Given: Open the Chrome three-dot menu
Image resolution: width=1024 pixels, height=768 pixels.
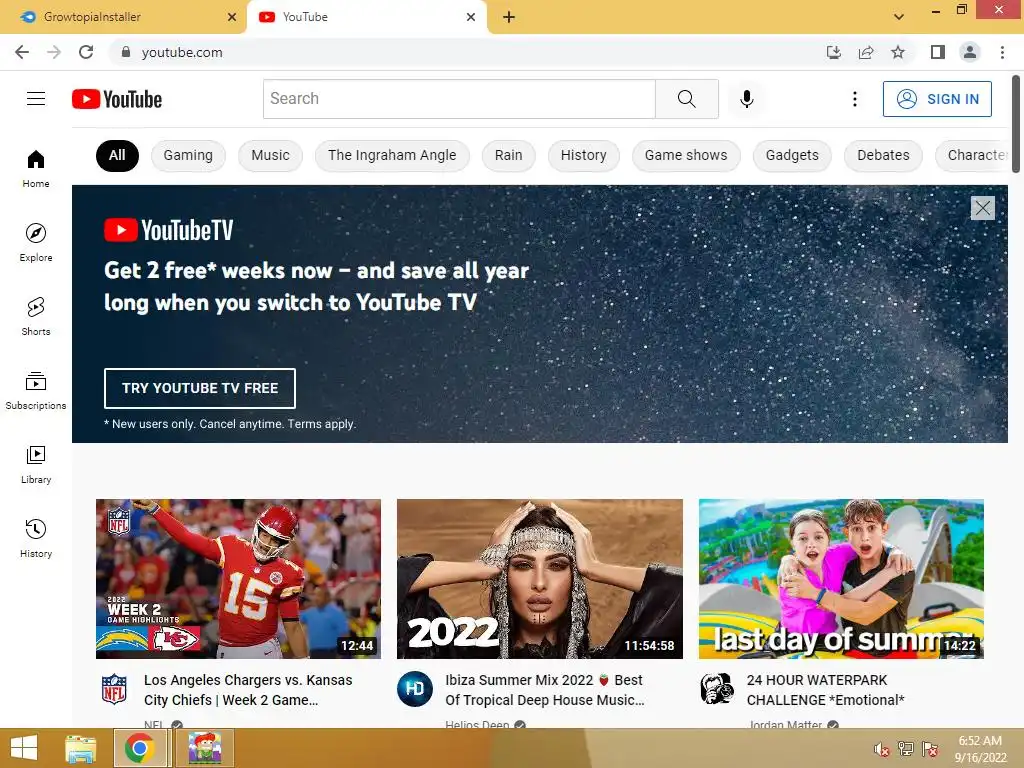Looking at the screenshot, I should coord(1002,52).
